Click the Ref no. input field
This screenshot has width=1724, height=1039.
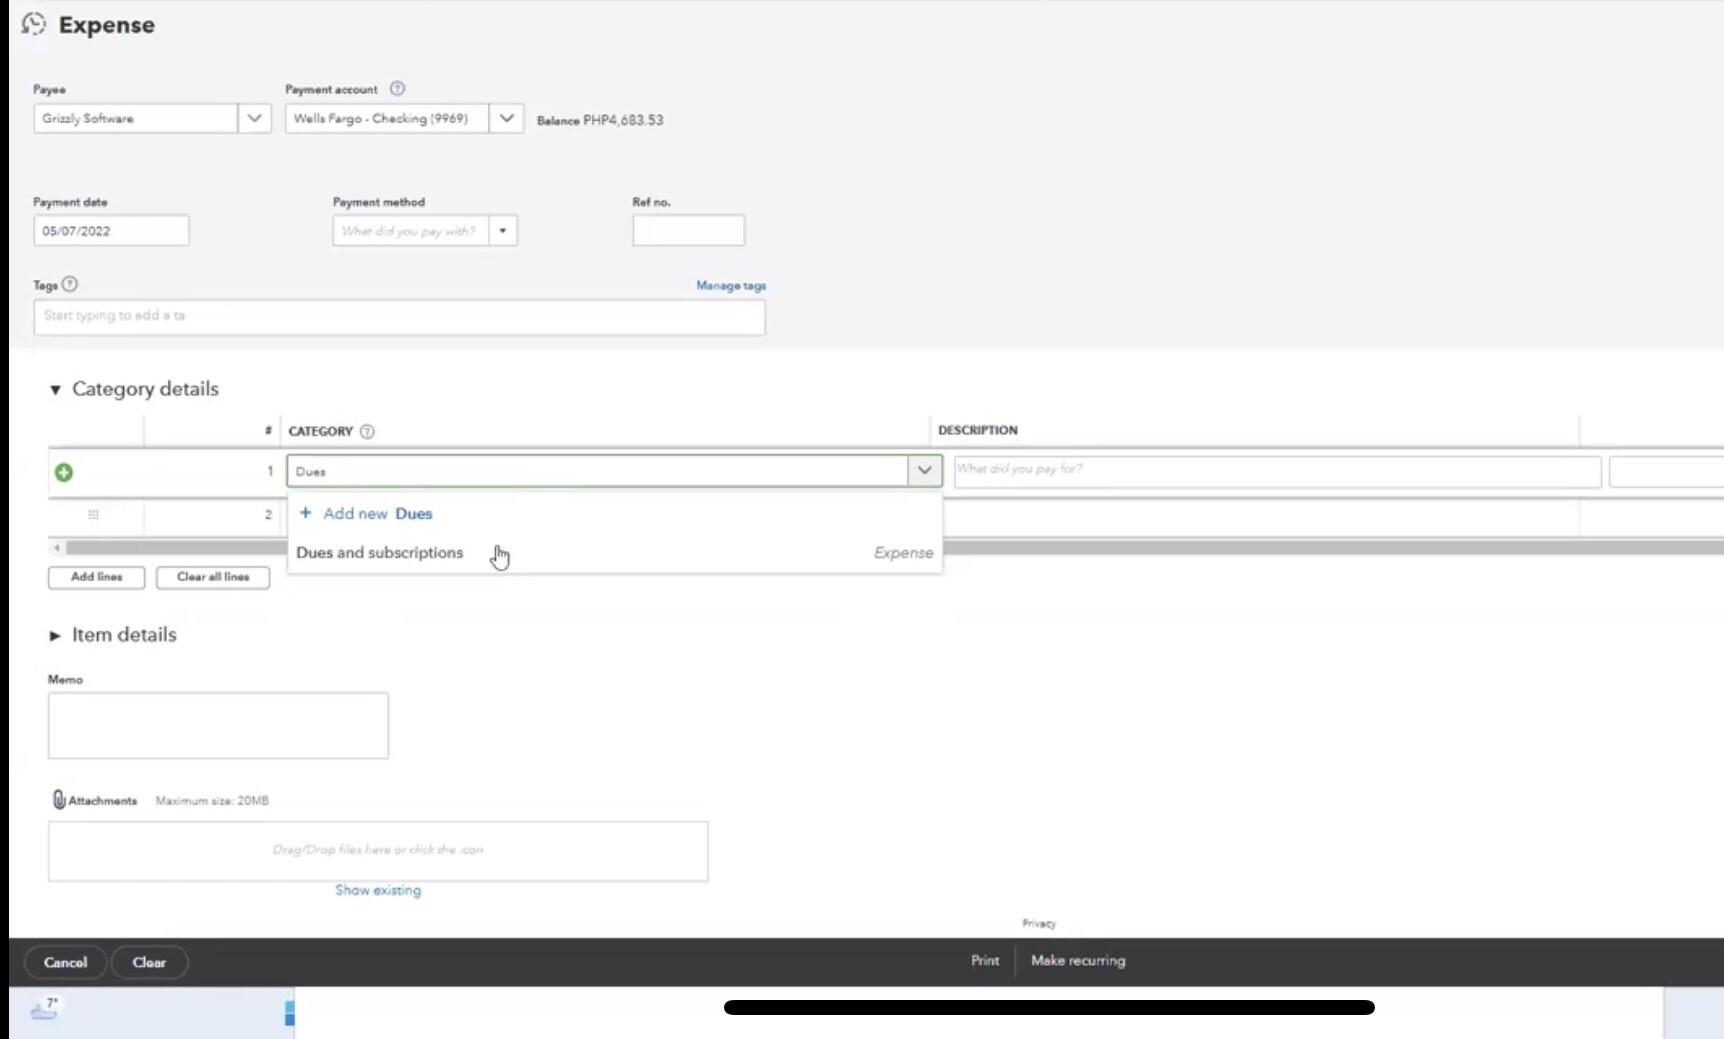tap(689, 231)
